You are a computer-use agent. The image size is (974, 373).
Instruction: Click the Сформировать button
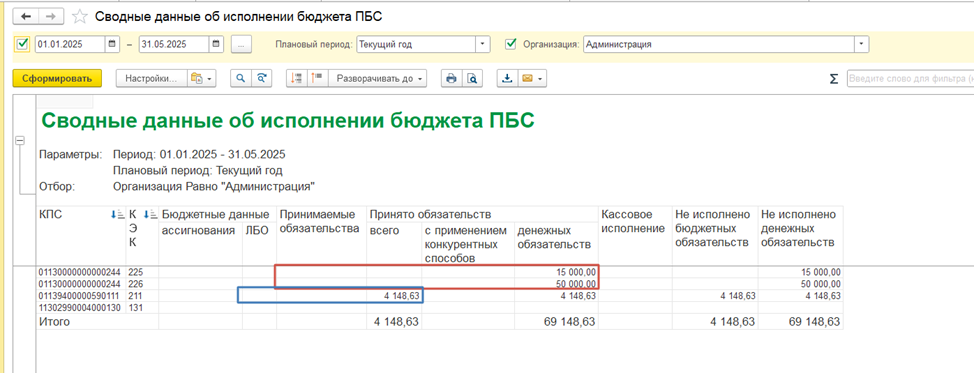[57, 78]
